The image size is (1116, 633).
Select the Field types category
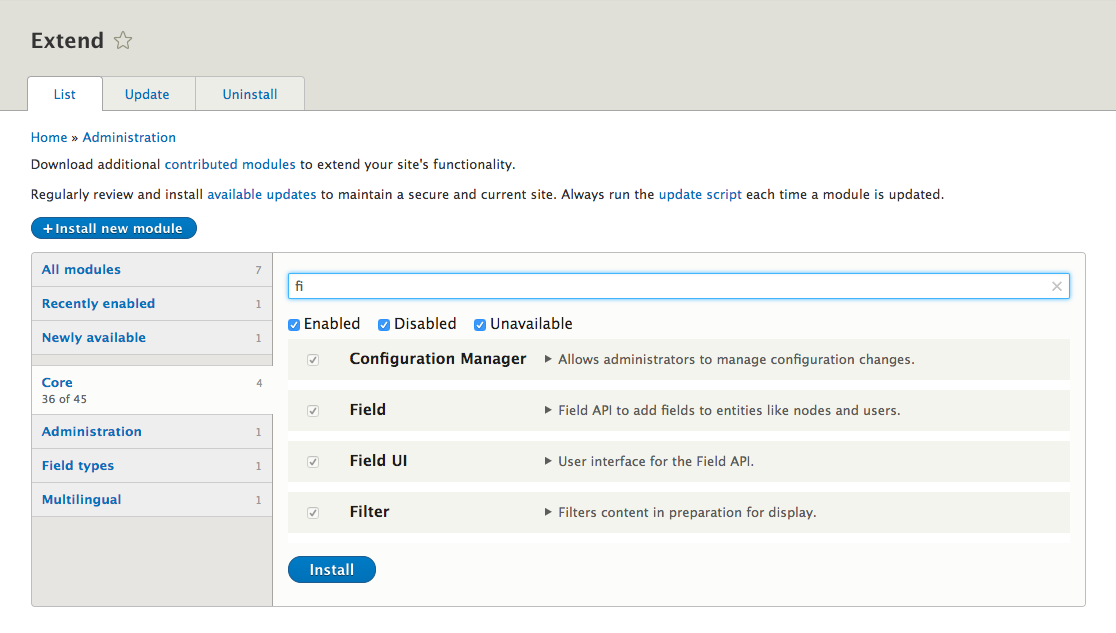[78, 466]
